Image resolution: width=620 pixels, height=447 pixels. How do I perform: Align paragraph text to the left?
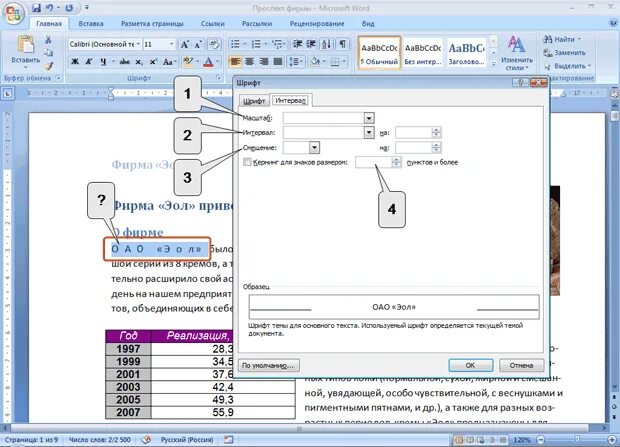pyautogui.click(x=235, y=61)
